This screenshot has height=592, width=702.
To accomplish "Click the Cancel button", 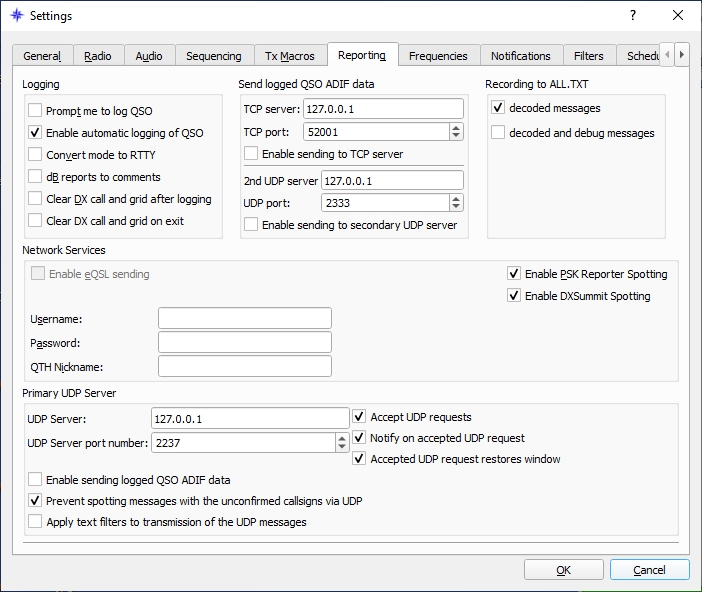I will click(649, 570).
